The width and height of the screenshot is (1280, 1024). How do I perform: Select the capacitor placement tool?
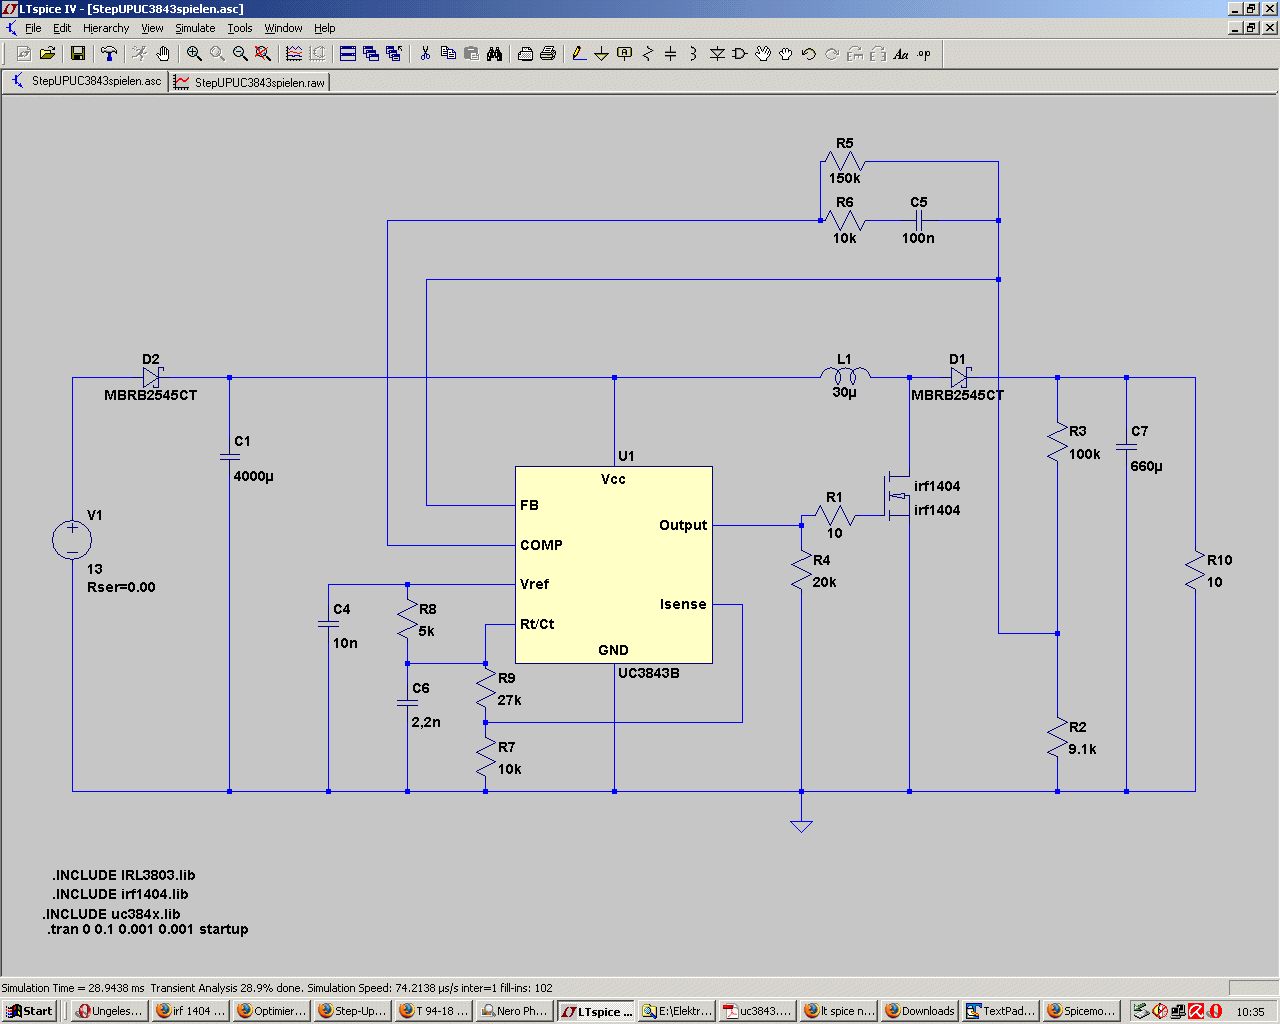670,54
